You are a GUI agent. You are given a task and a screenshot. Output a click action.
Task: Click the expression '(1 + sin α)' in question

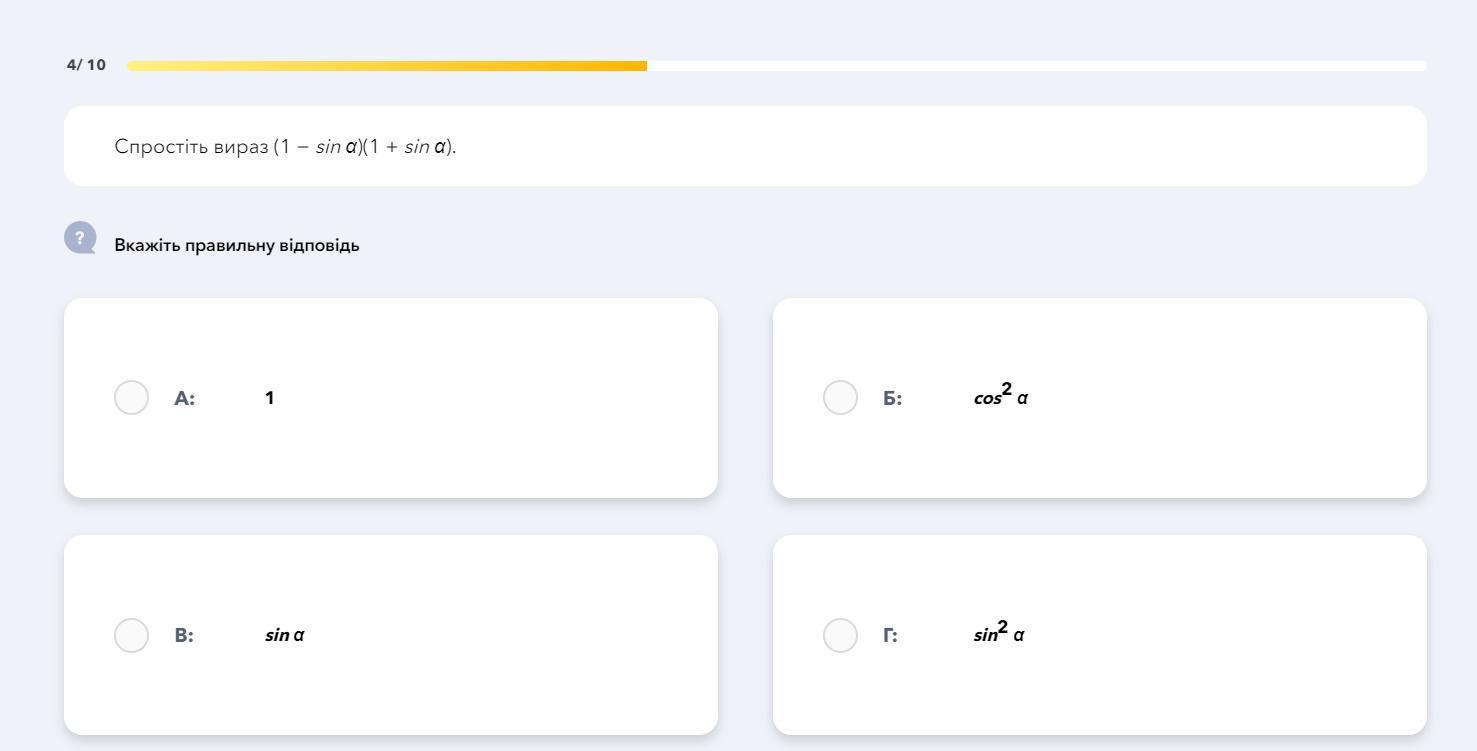pyautogui.click(x=408, y=146)
